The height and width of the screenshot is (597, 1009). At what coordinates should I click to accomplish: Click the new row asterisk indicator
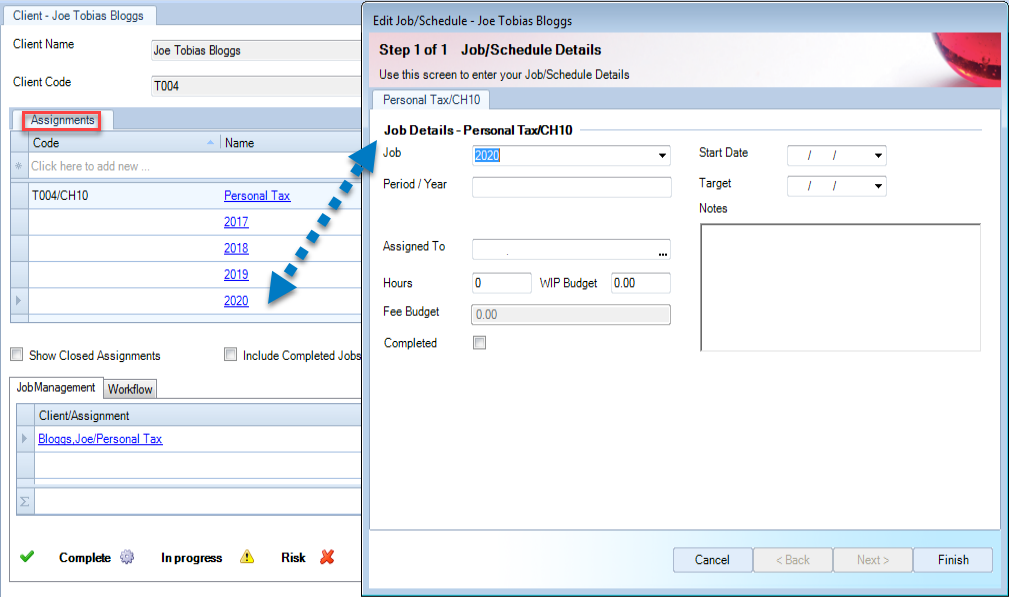pos(19,166)
